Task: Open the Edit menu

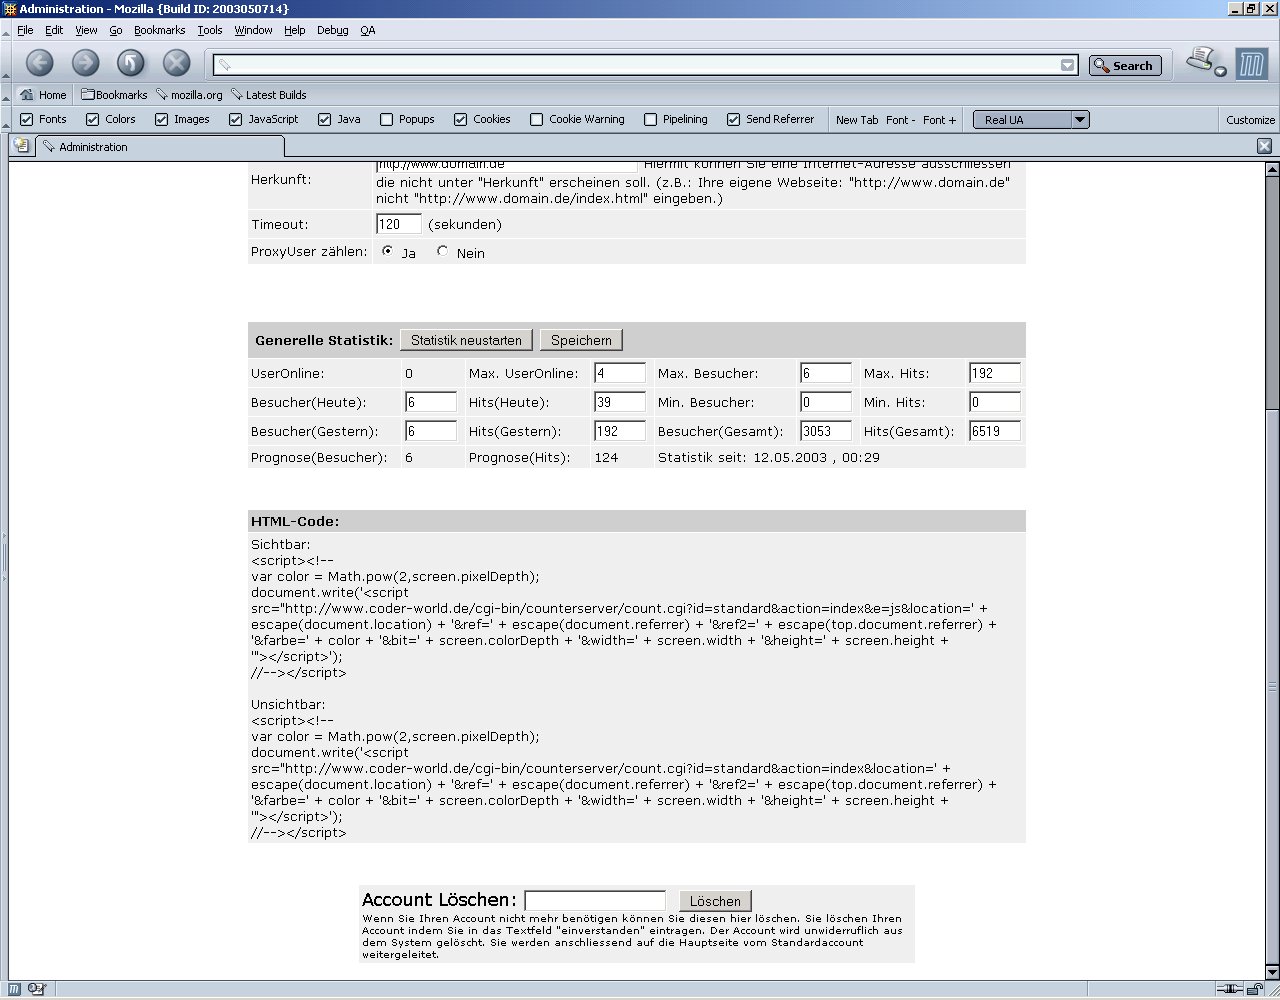Action: click(54, 30)
